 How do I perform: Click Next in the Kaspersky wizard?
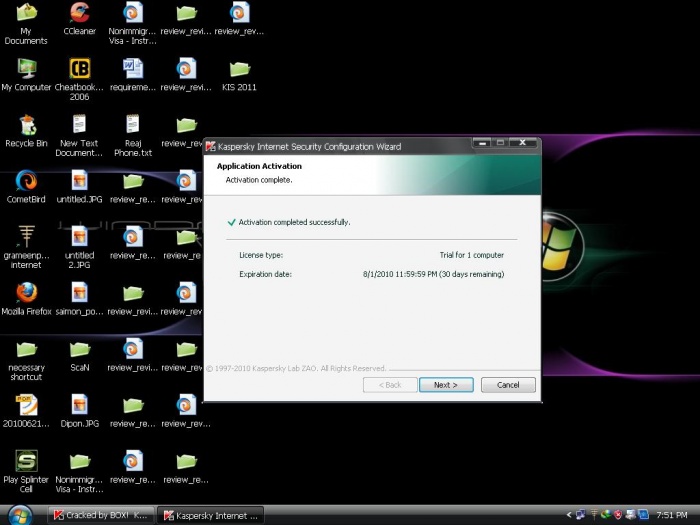(x=446, y=385)
